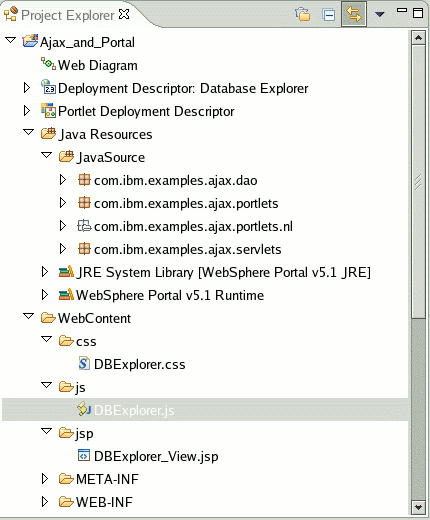The height and width of the screenshot is (520, 430).
Task: Click the scrollbar down arrow
Action: (x=418, y=508)
